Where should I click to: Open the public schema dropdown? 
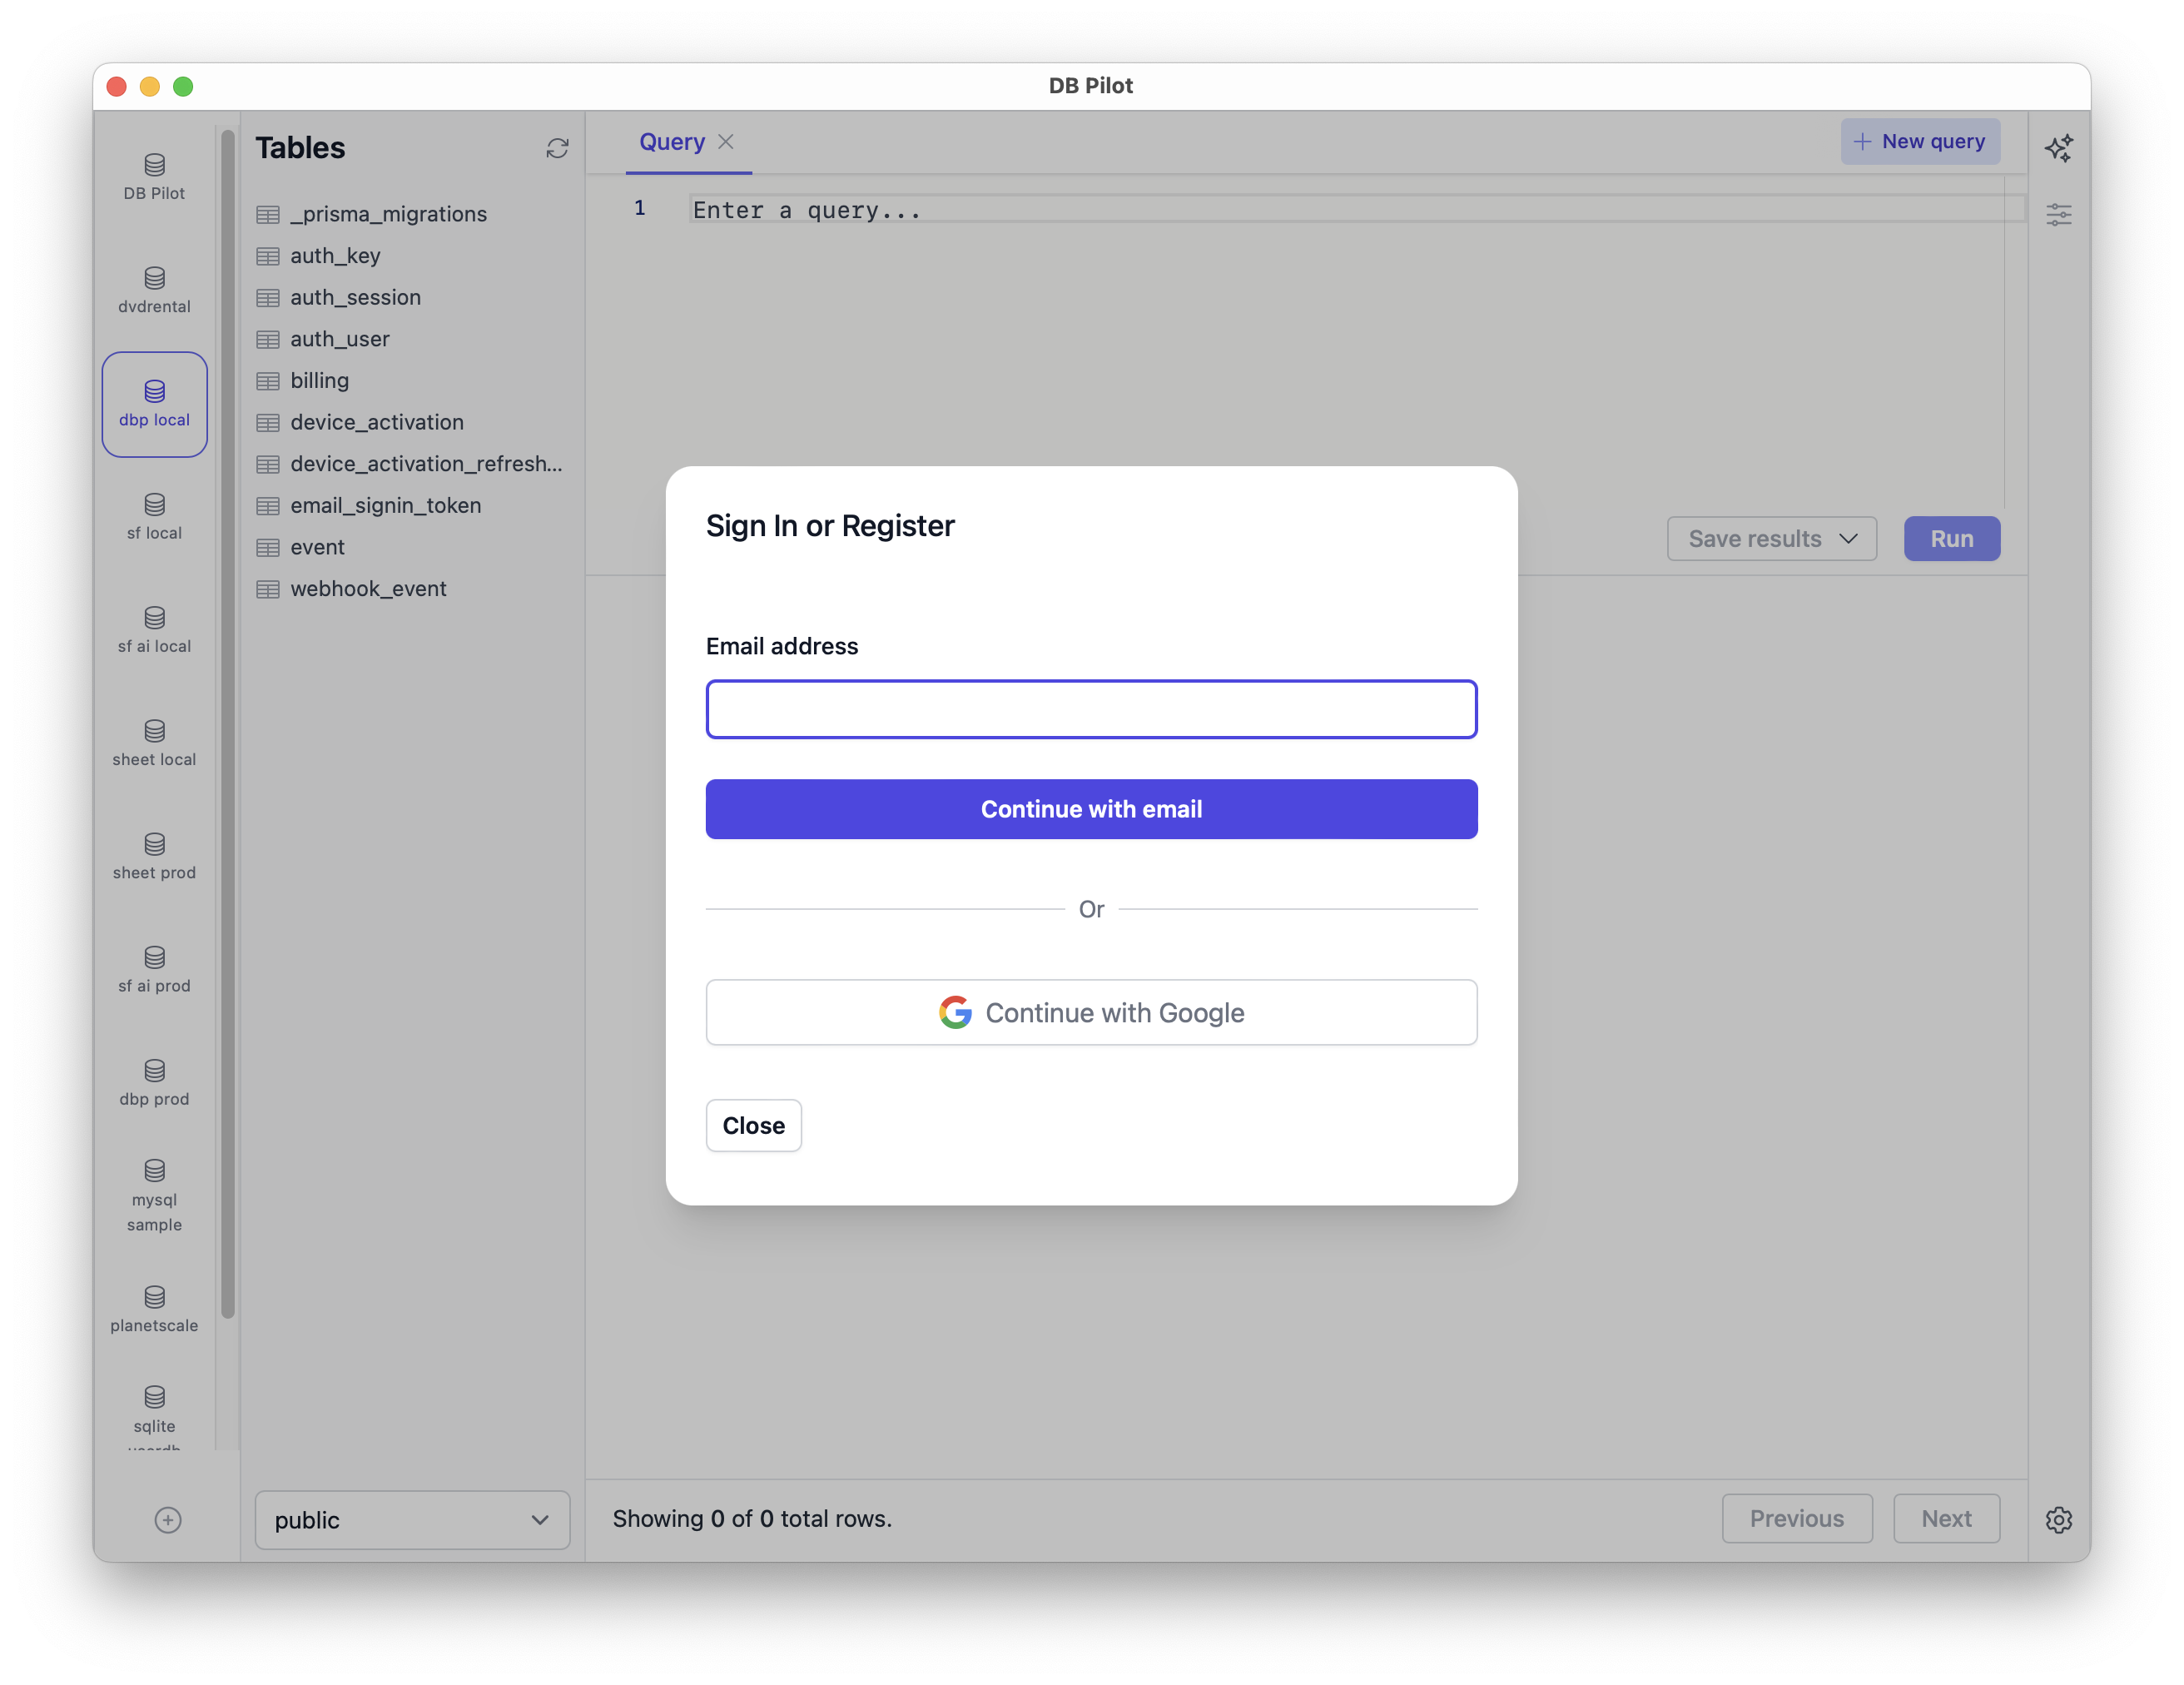click(409, 1517)
